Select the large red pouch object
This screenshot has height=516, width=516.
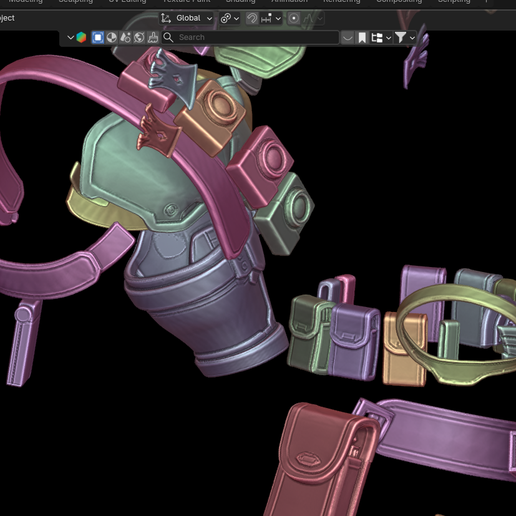pyautogui.click(x=322, y=460)
